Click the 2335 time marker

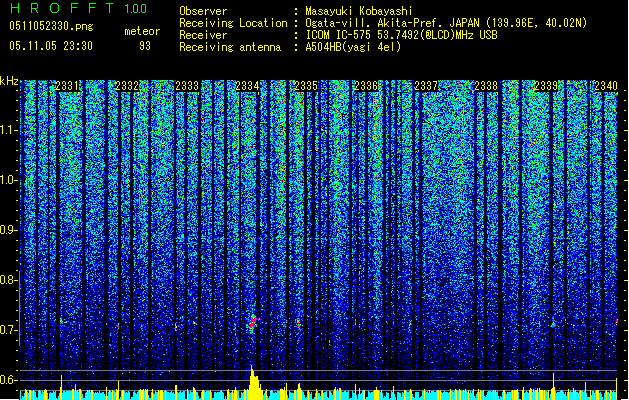306,86
